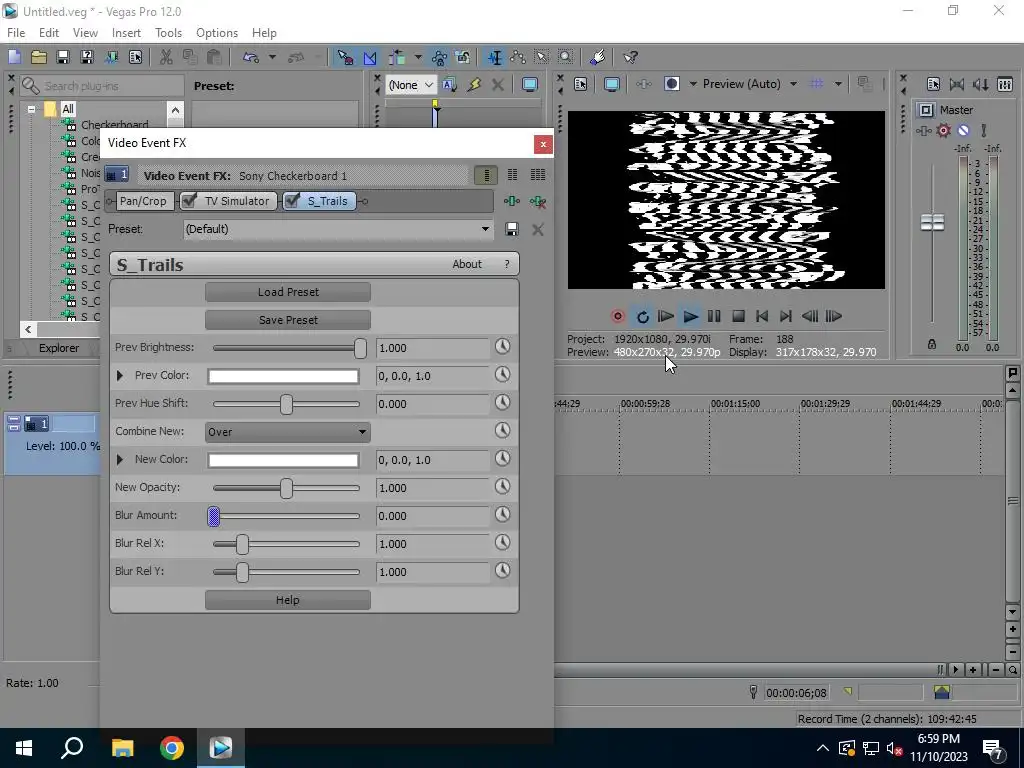This screenshot has height=768, width=1024.
Task: Click Play in the preview transport
Action: pyautogui.click(x=690, y=317)
